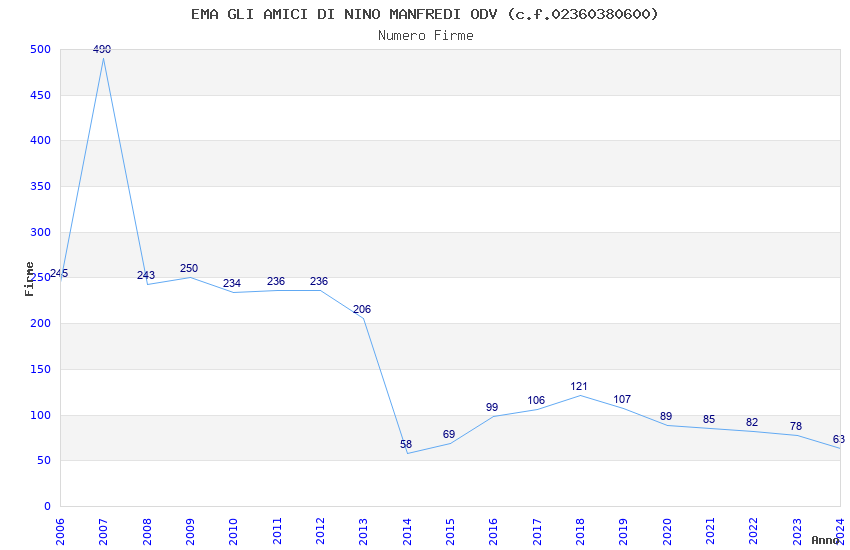
Task: Click data label 106 for 2017
Action: (x=536, y=400)
